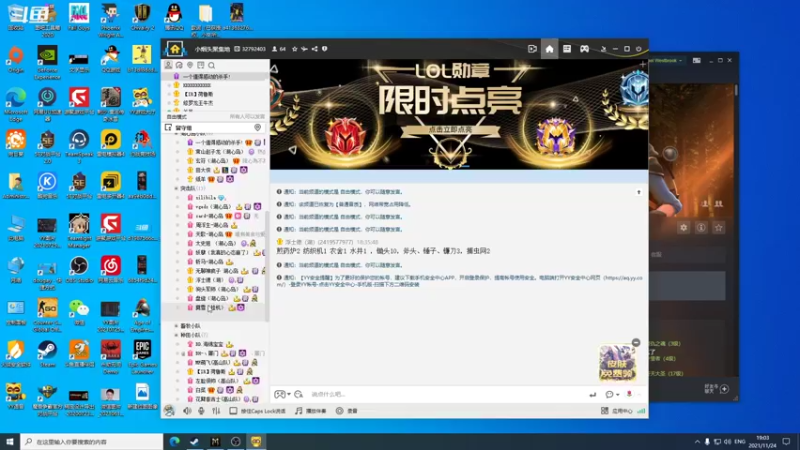Click the channel list vertical scrollbar
800x450 pixels.
[267, 265]
